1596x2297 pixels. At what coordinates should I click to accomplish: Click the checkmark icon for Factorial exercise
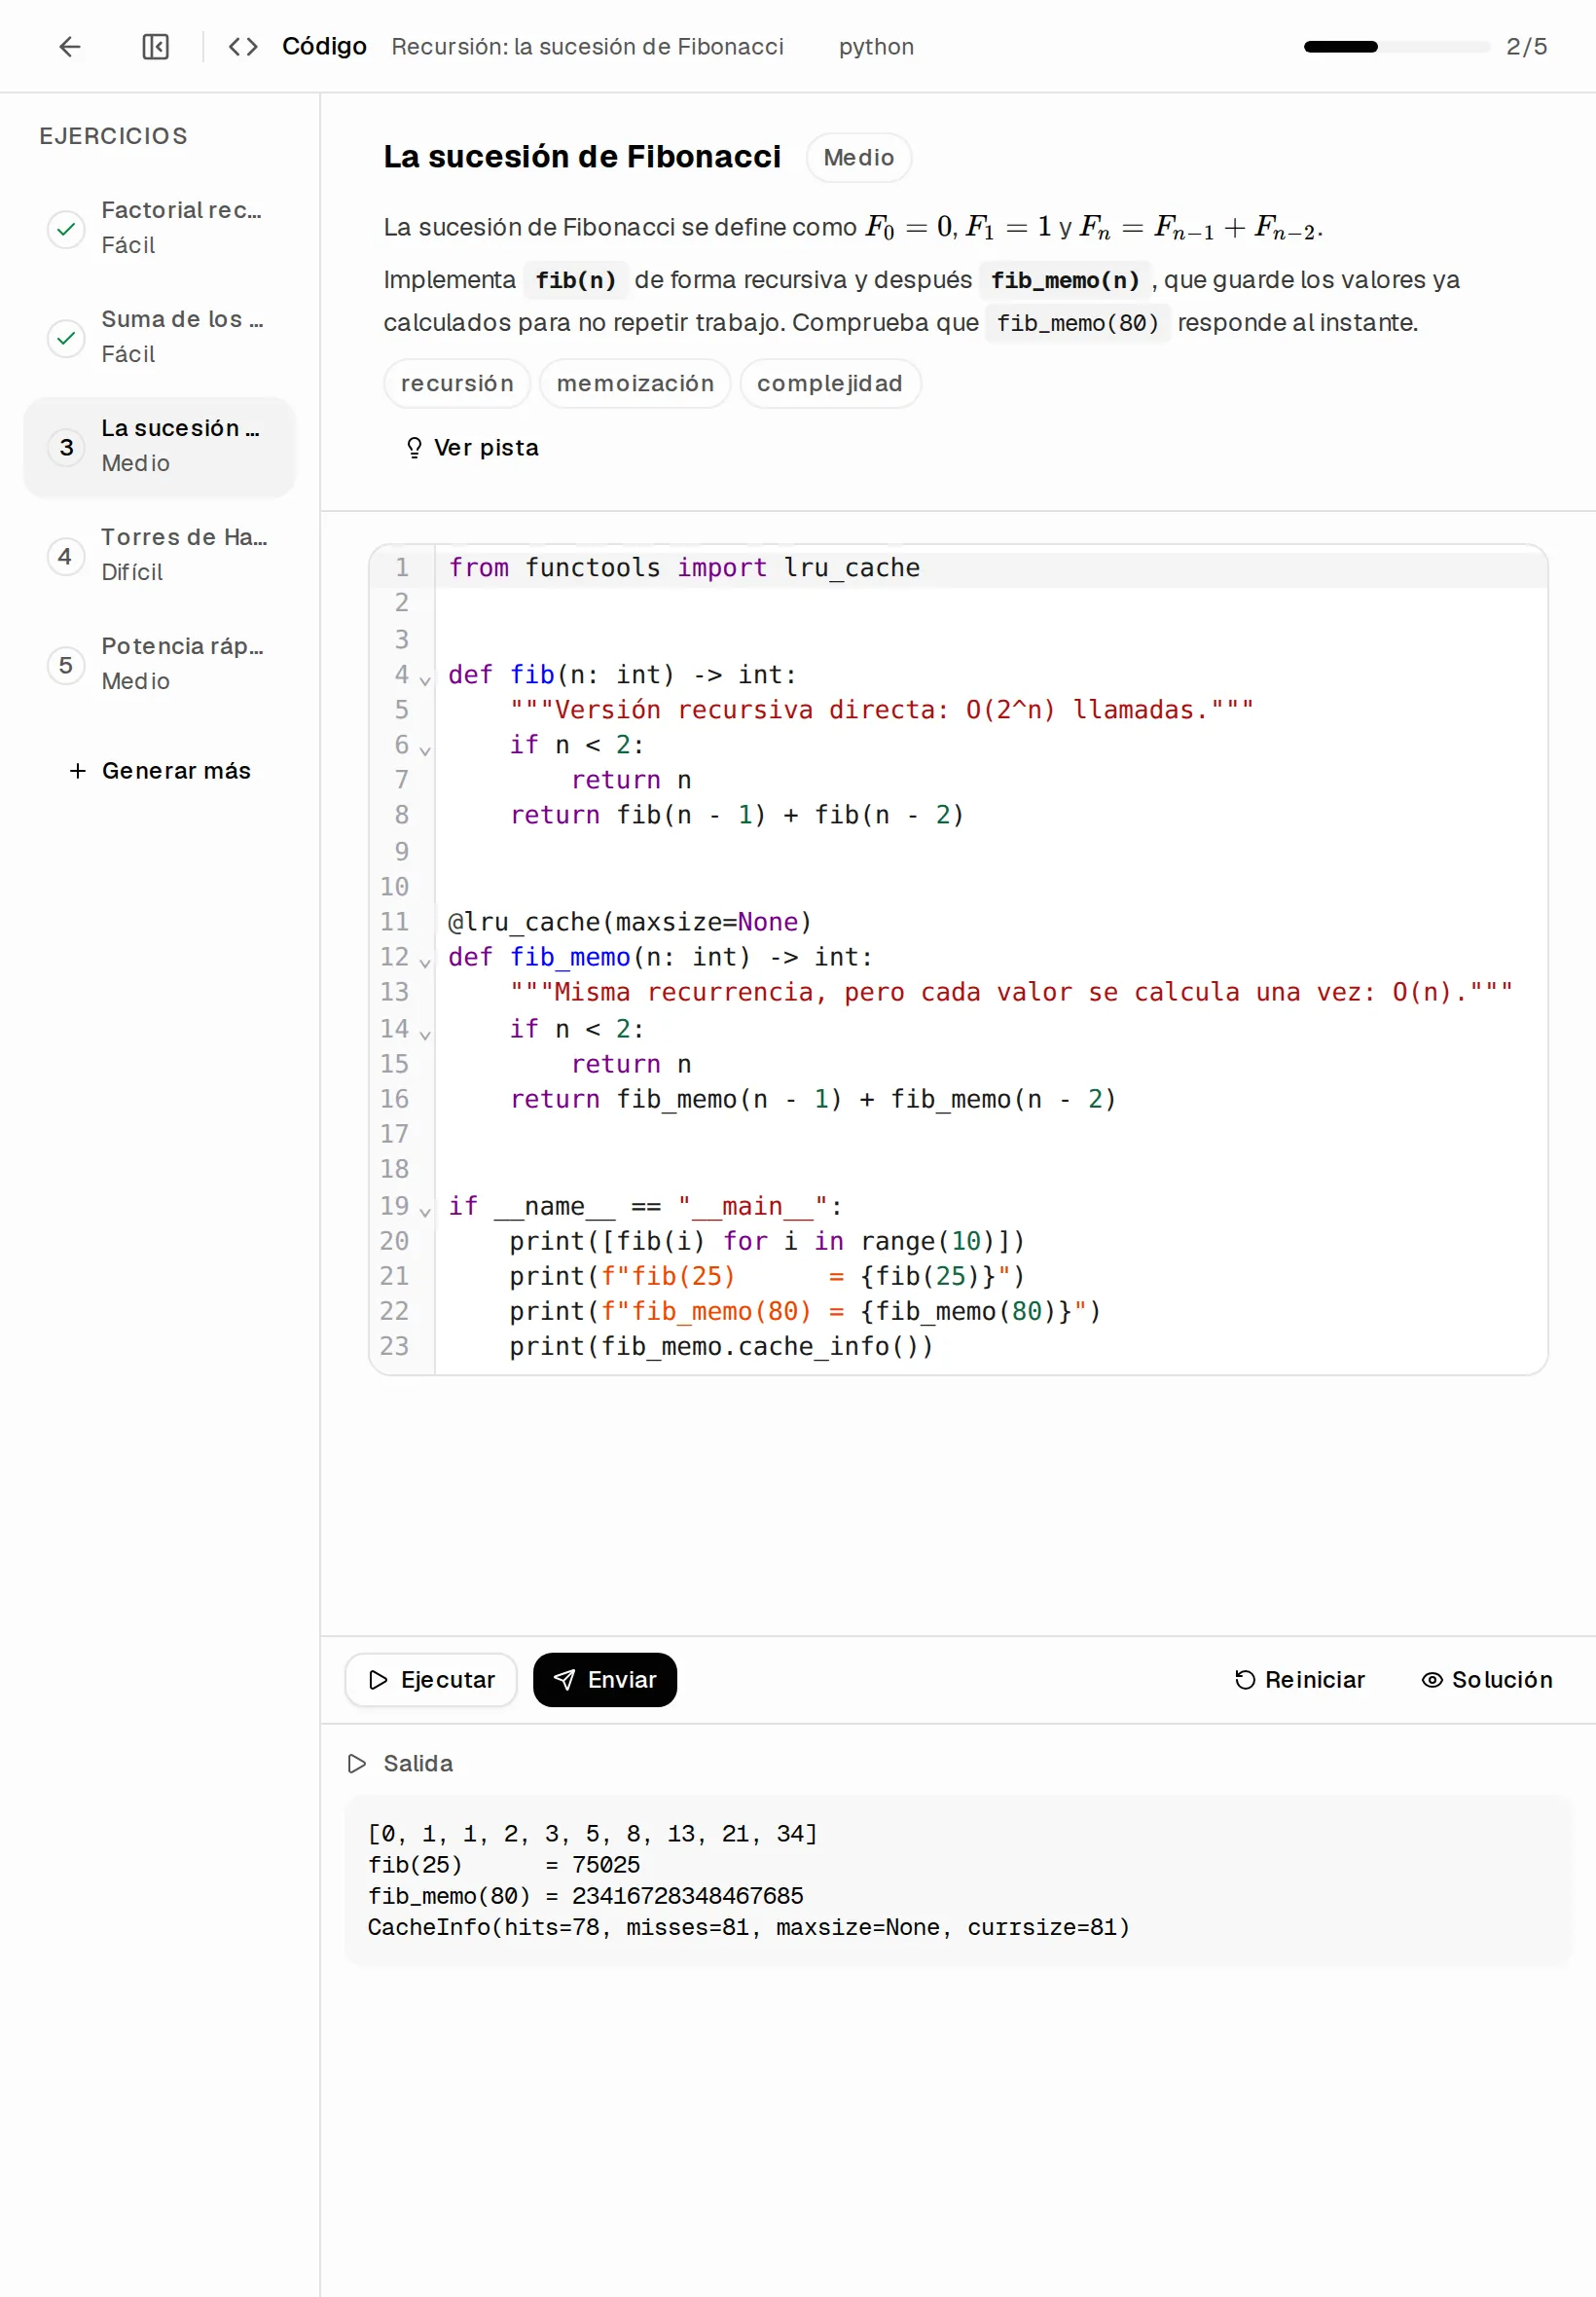coord(66,229)
